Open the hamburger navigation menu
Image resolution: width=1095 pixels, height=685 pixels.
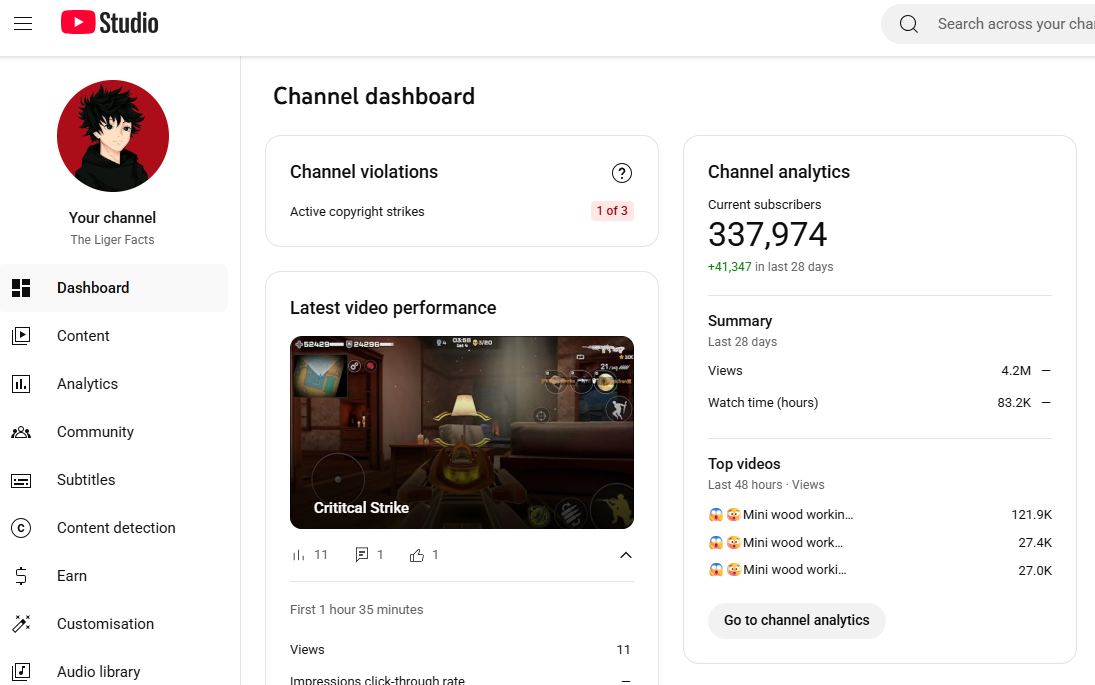click(x=23, y=24)
